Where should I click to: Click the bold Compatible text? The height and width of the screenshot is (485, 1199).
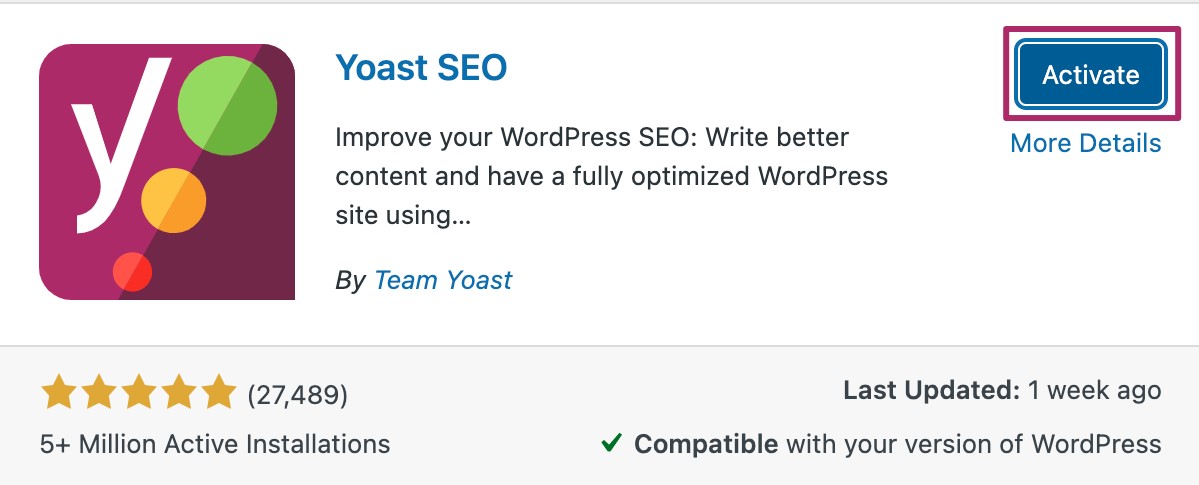(x=706, y=443)
